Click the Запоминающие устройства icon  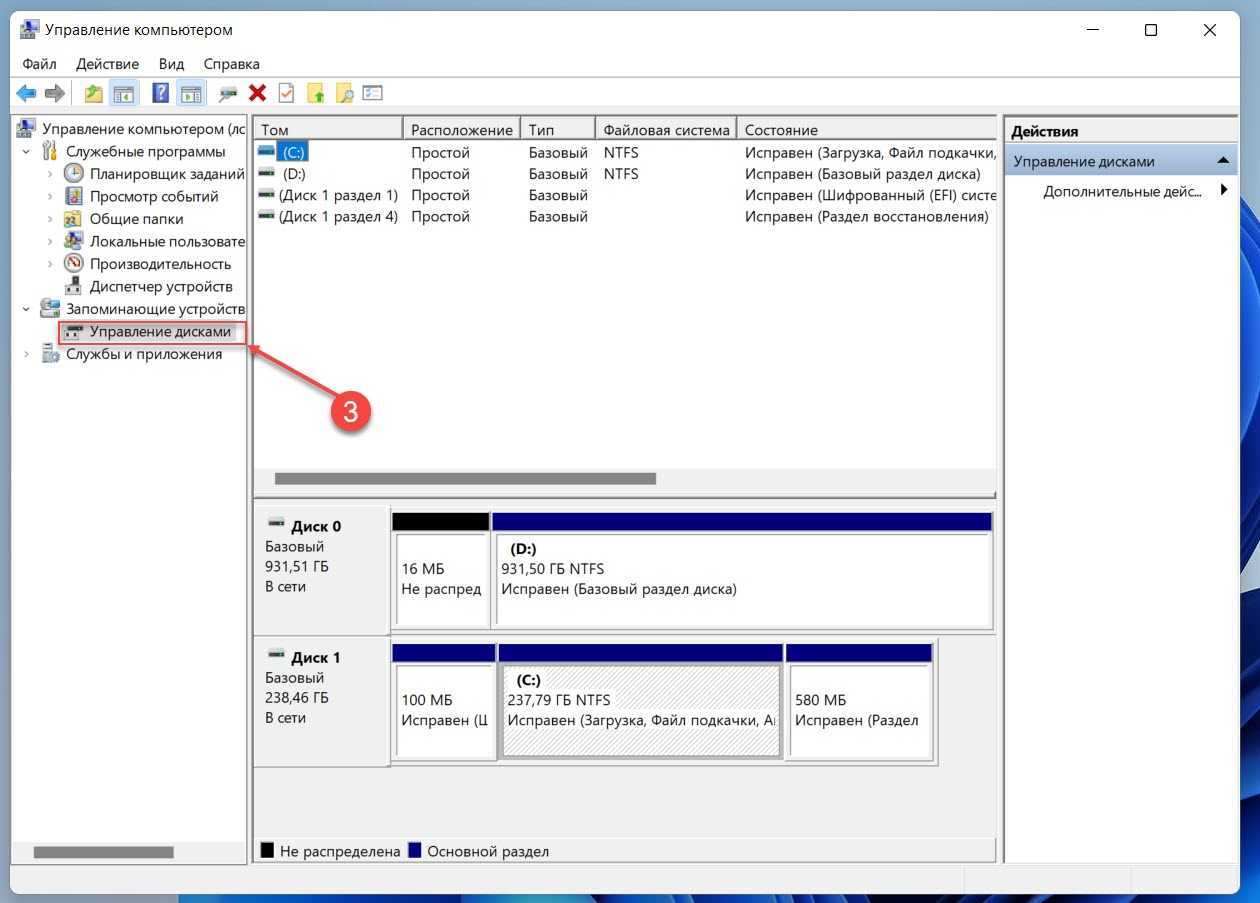coord(50,308)
